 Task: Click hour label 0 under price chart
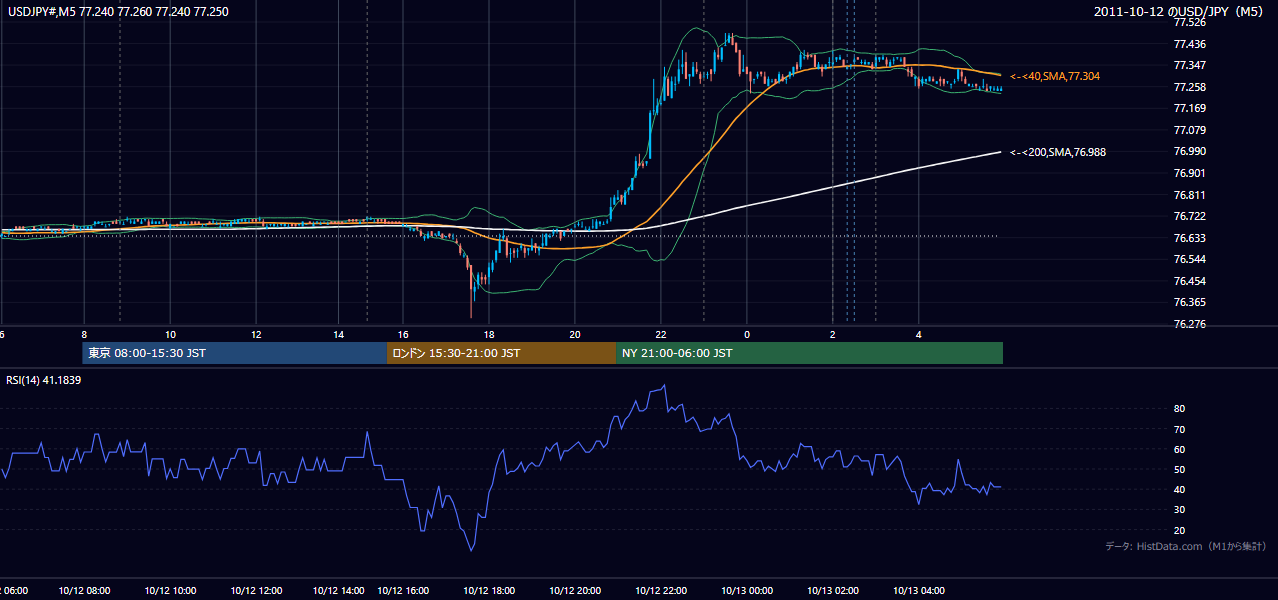click(746, 334)
